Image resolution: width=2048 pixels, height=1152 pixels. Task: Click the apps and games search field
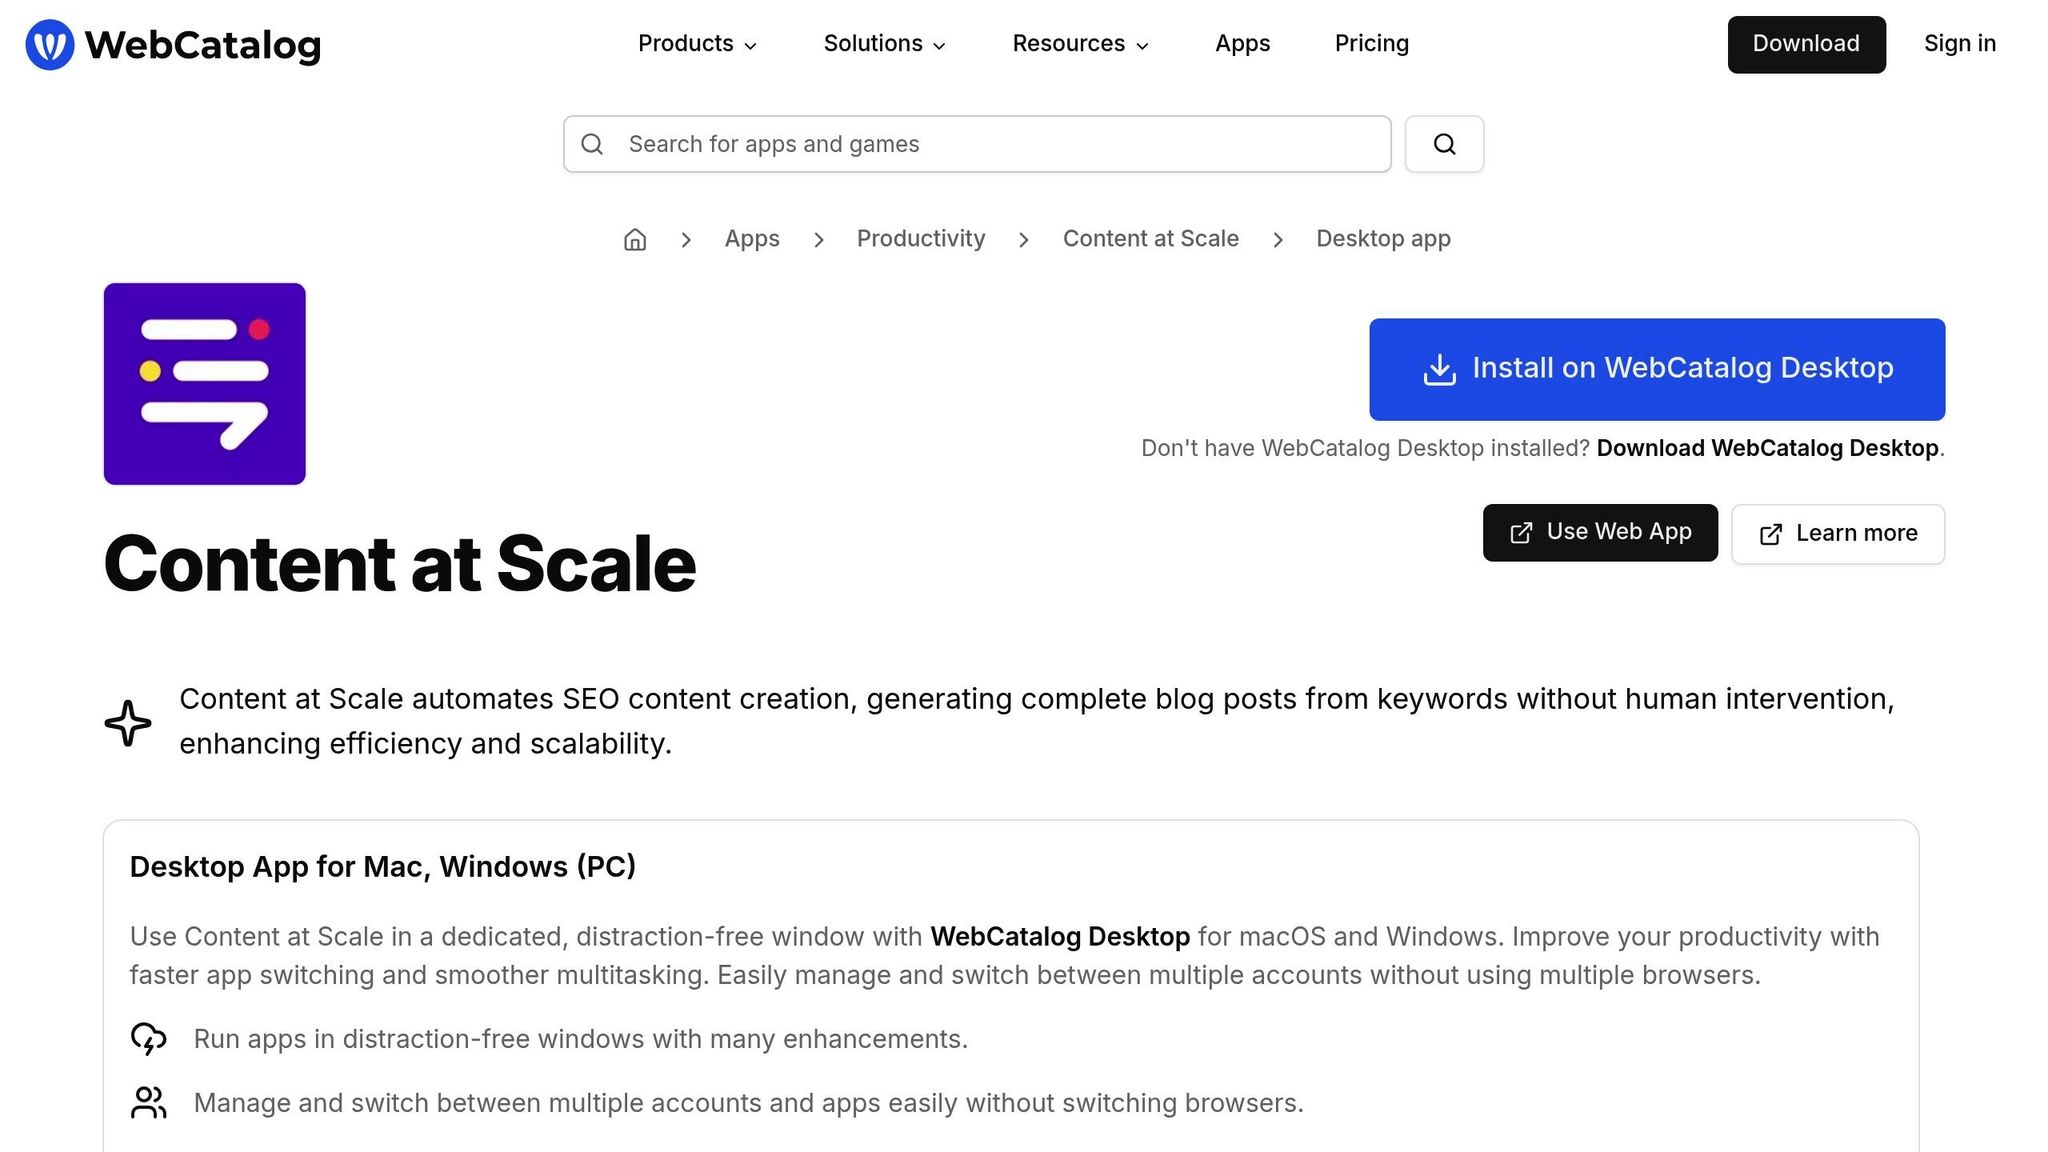[976, 144]
